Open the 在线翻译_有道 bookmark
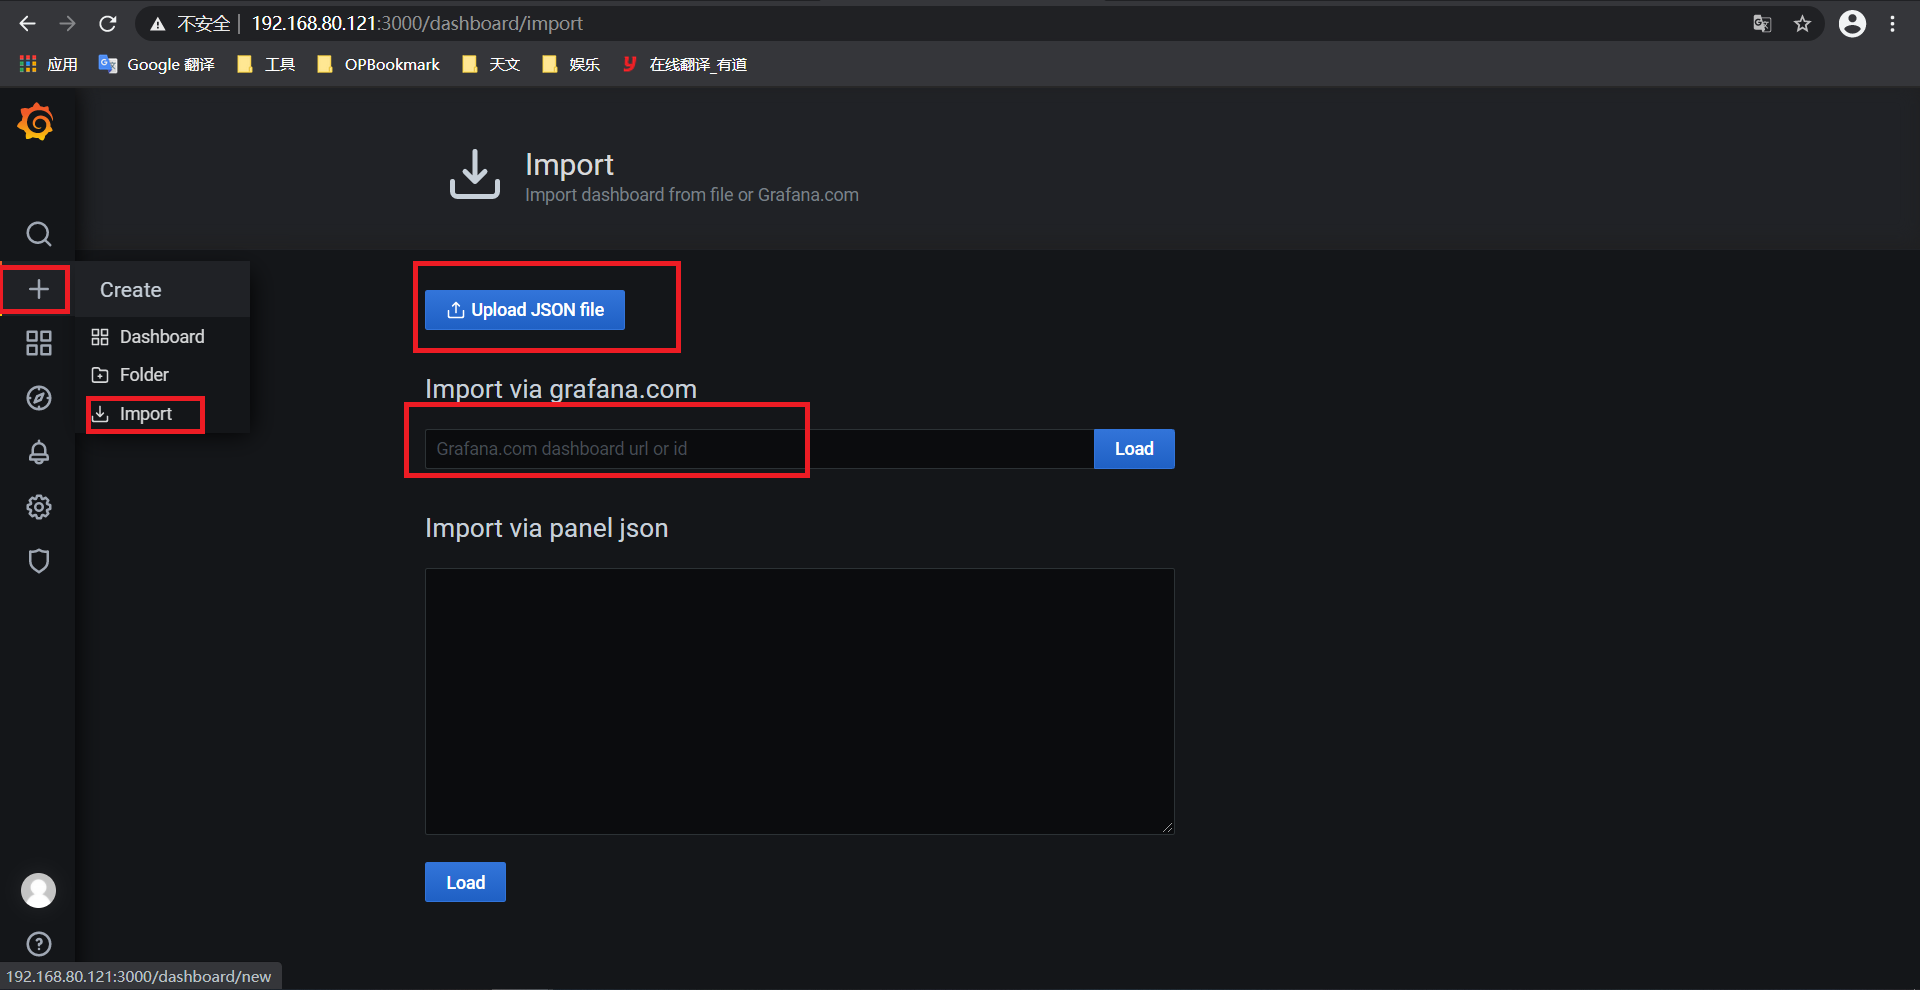This screenshot has width=1920, height=990. 685,64
